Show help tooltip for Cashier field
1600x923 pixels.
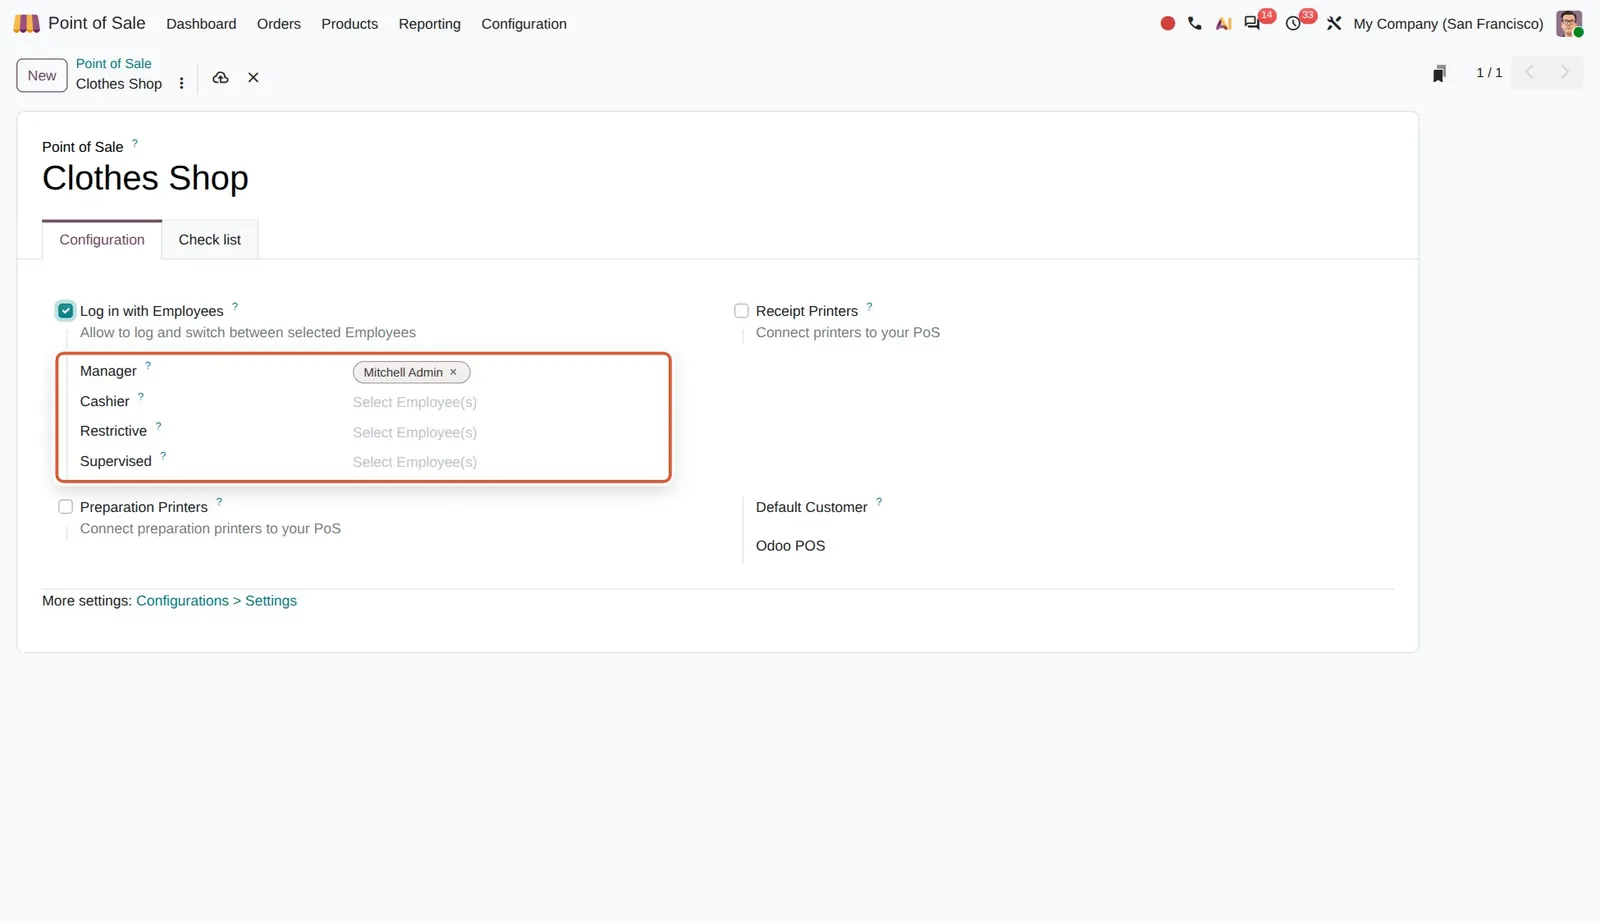click(x=141, y=397)
